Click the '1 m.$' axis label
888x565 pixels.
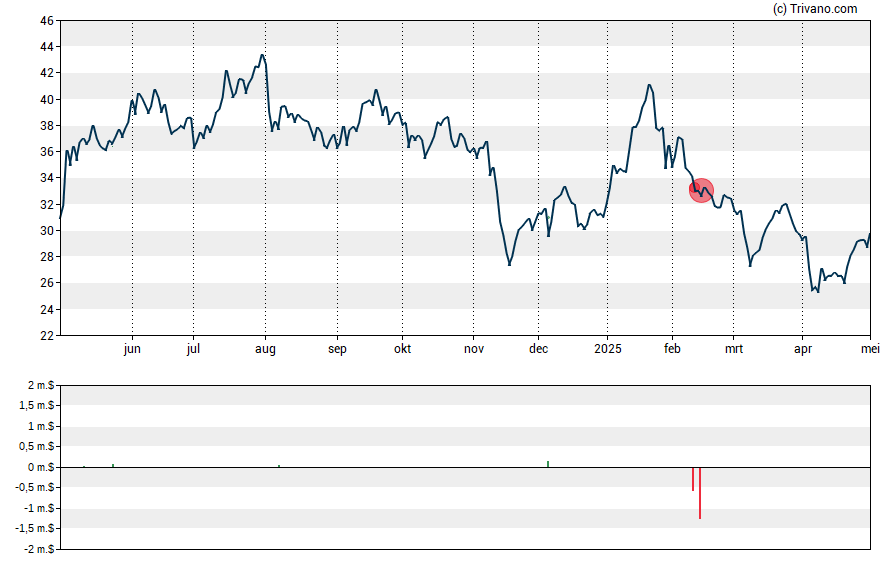[41, 426]
